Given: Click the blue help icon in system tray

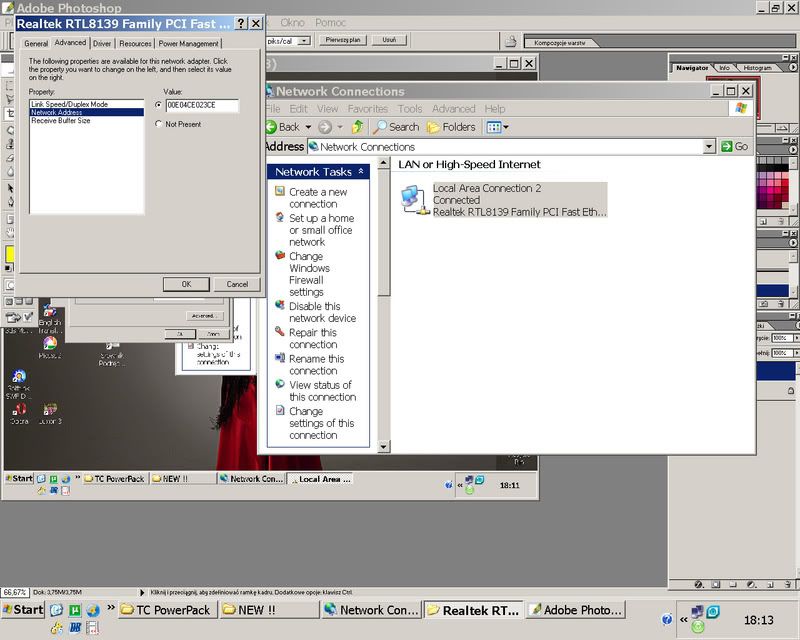Looking at the screenshot, I should click(x=667, y=620).
